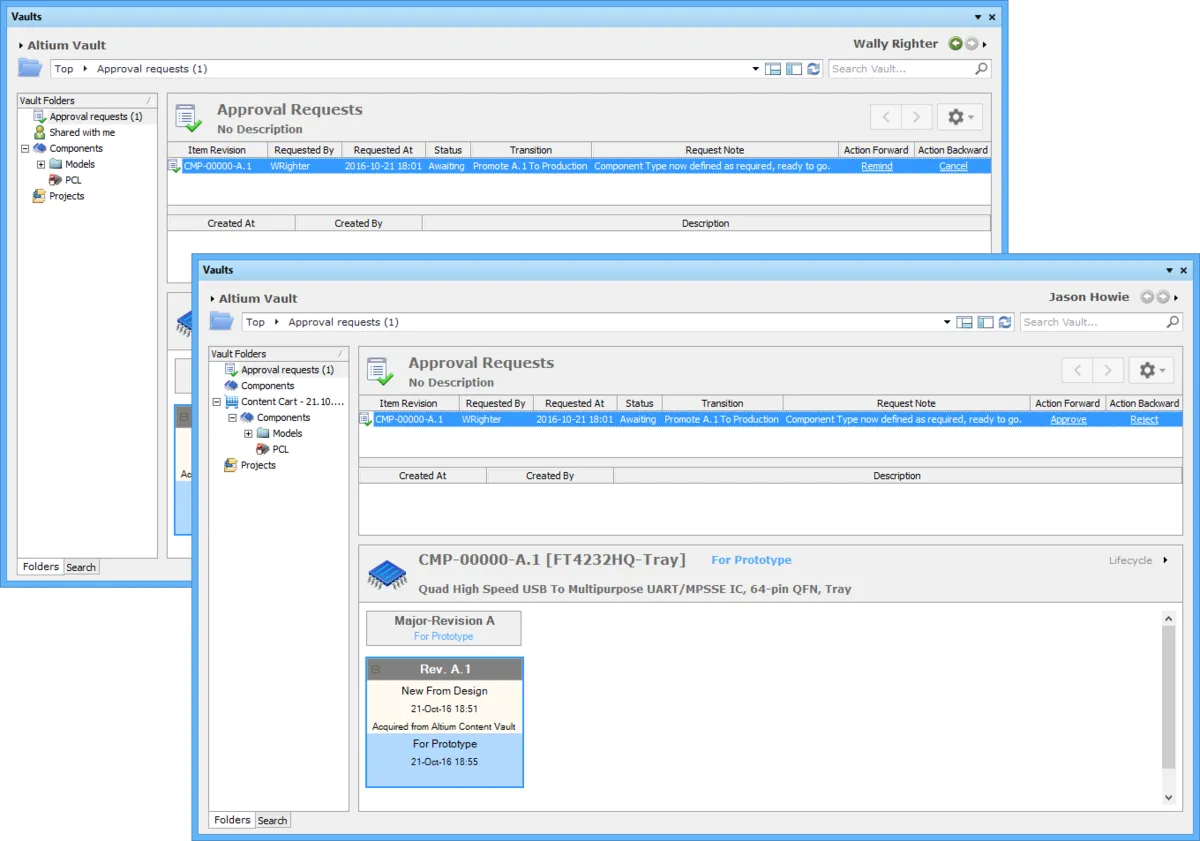This screenshot has height=841, width=1200.
Task: Select Shared with me in Wally Righter's tree
Action: 82,132
